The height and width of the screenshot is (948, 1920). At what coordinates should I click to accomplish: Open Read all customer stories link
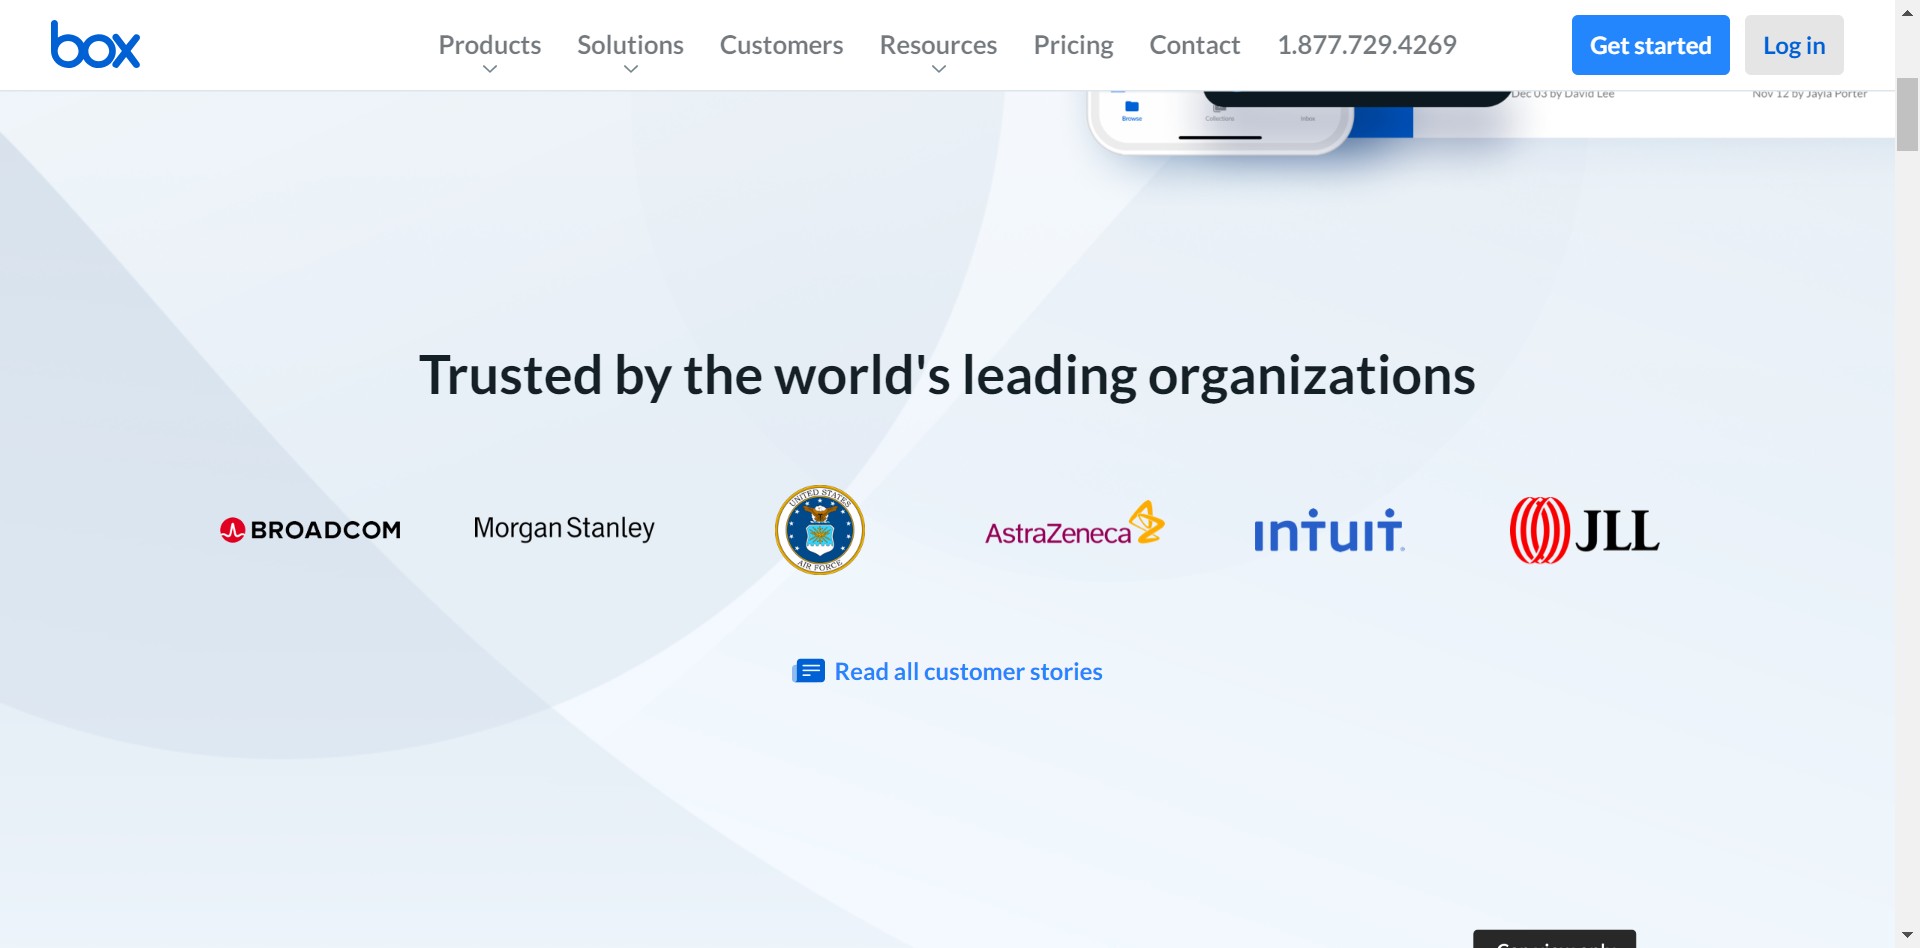[968, 672]
